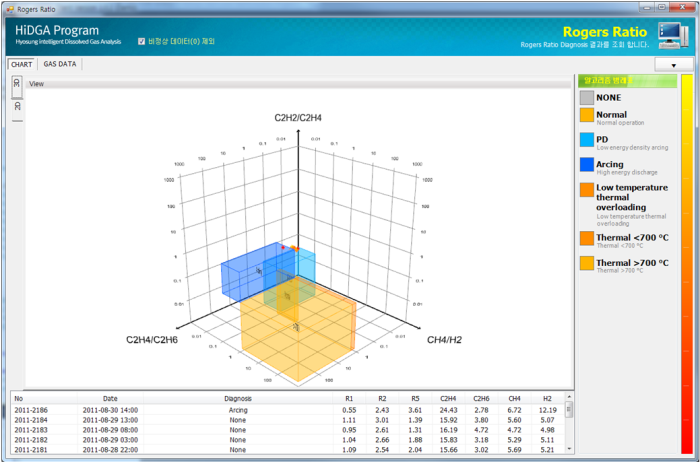Maximize the Rogers Ratio window

pos(662,7)
